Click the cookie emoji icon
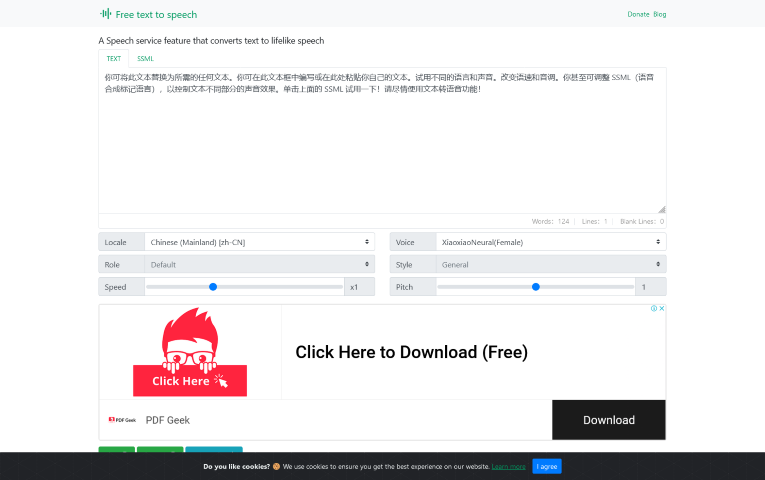765x480 pixels. pos(276,466)
